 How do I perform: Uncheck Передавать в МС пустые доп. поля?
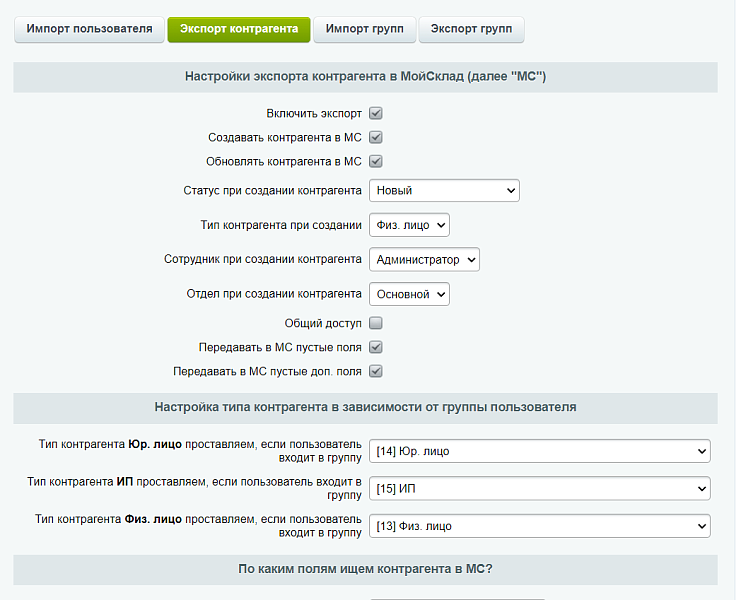376,372
